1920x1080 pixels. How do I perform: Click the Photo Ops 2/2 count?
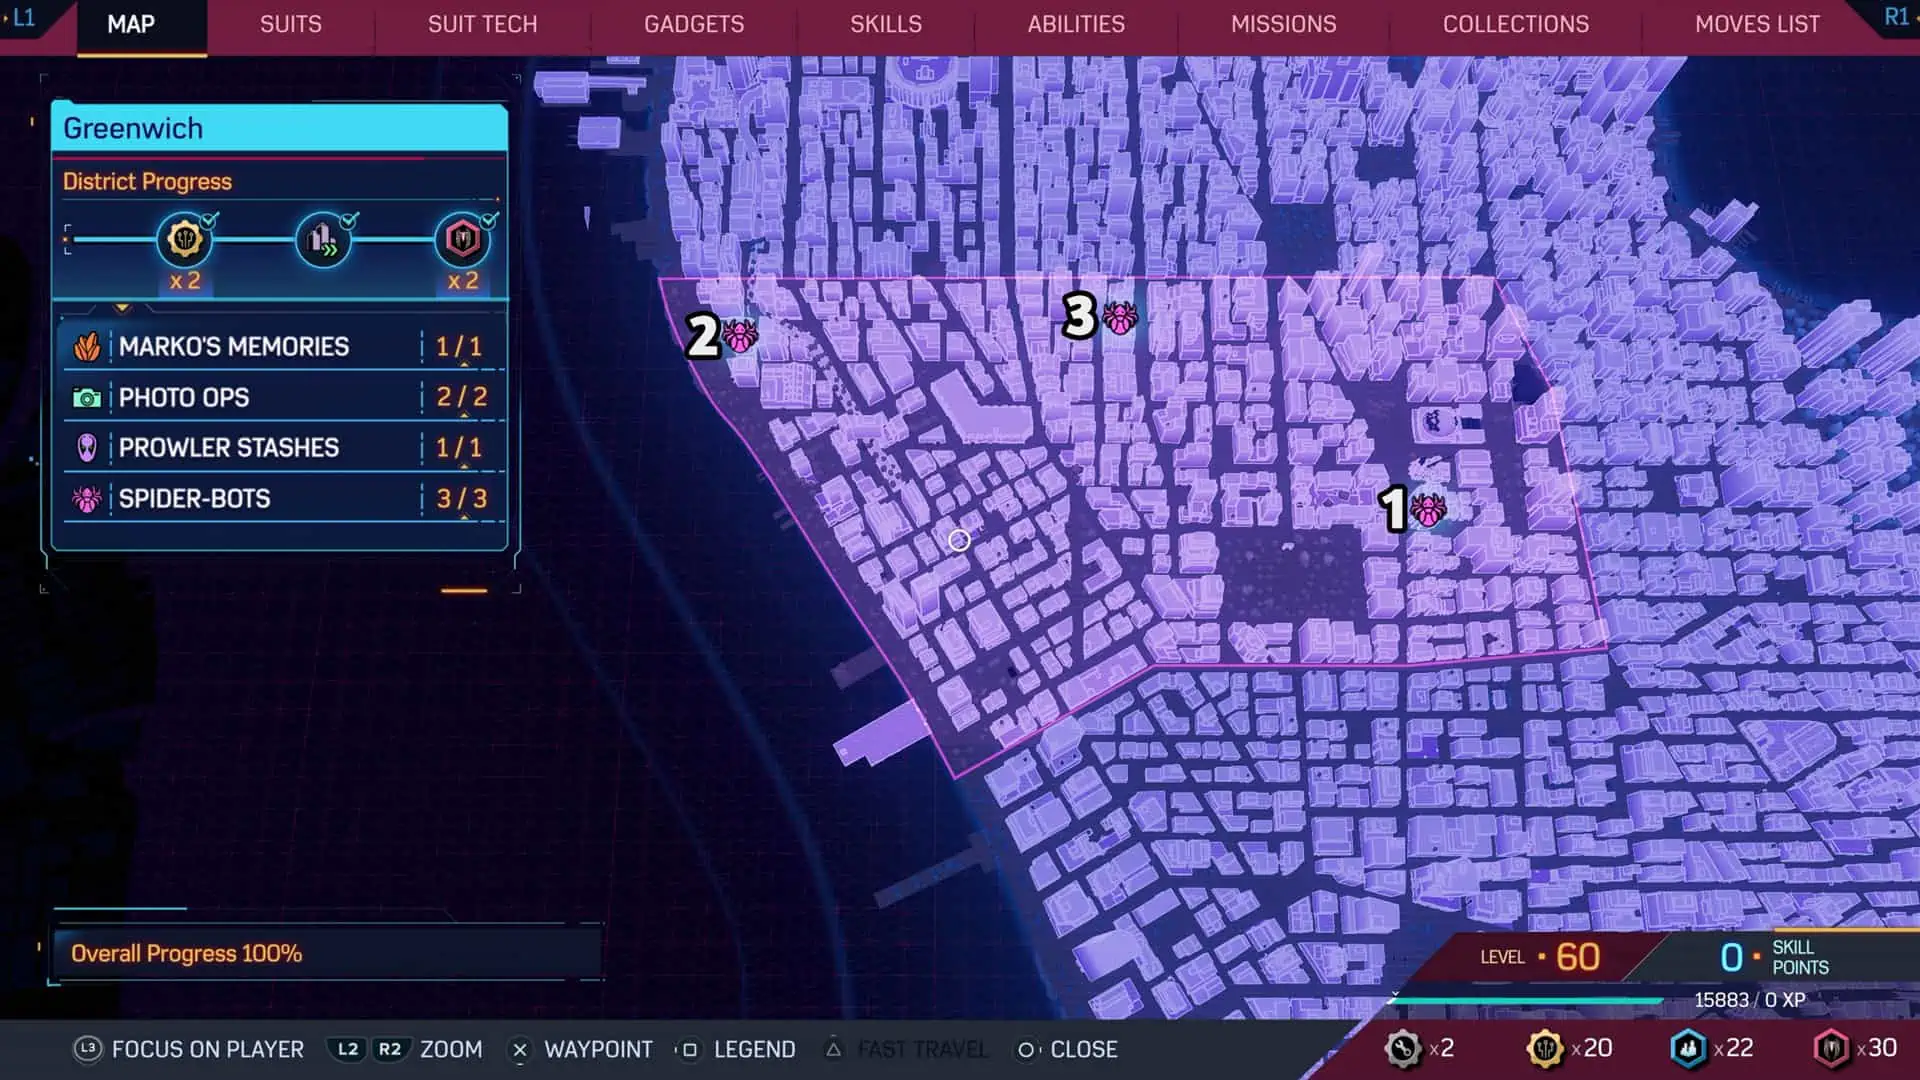pyautogui.click(x=461, y=397)
